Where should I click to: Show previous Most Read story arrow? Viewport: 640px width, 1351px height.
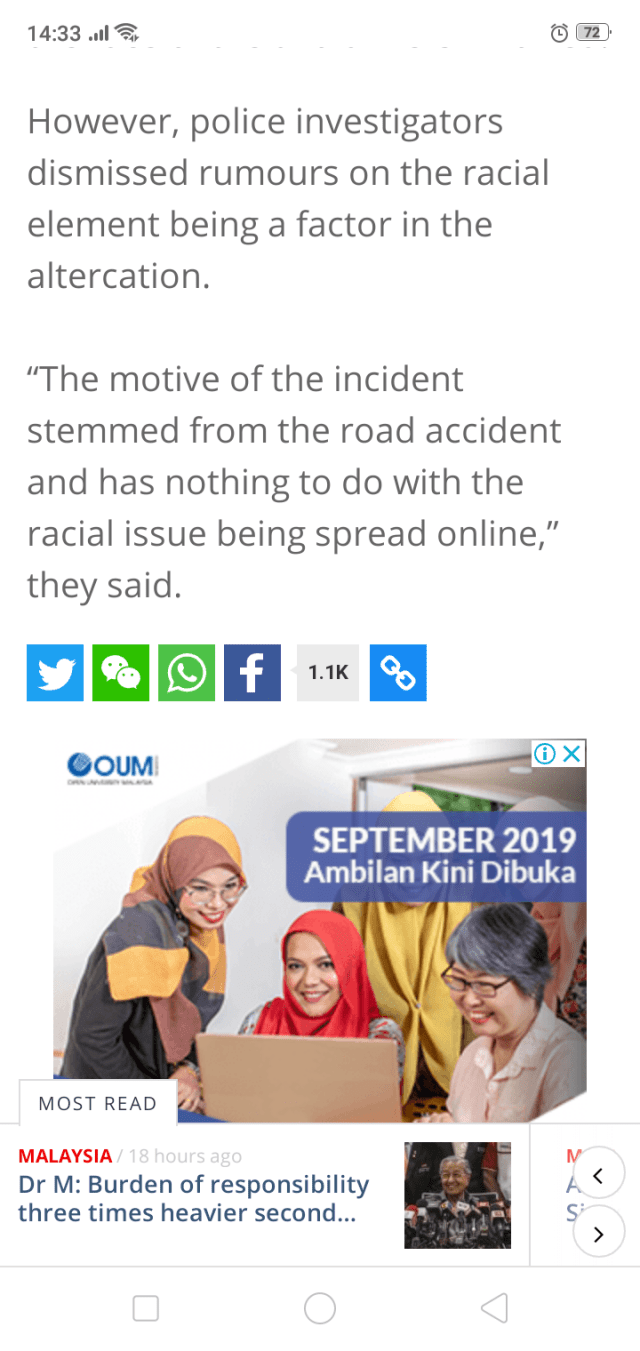[599, 1175]
